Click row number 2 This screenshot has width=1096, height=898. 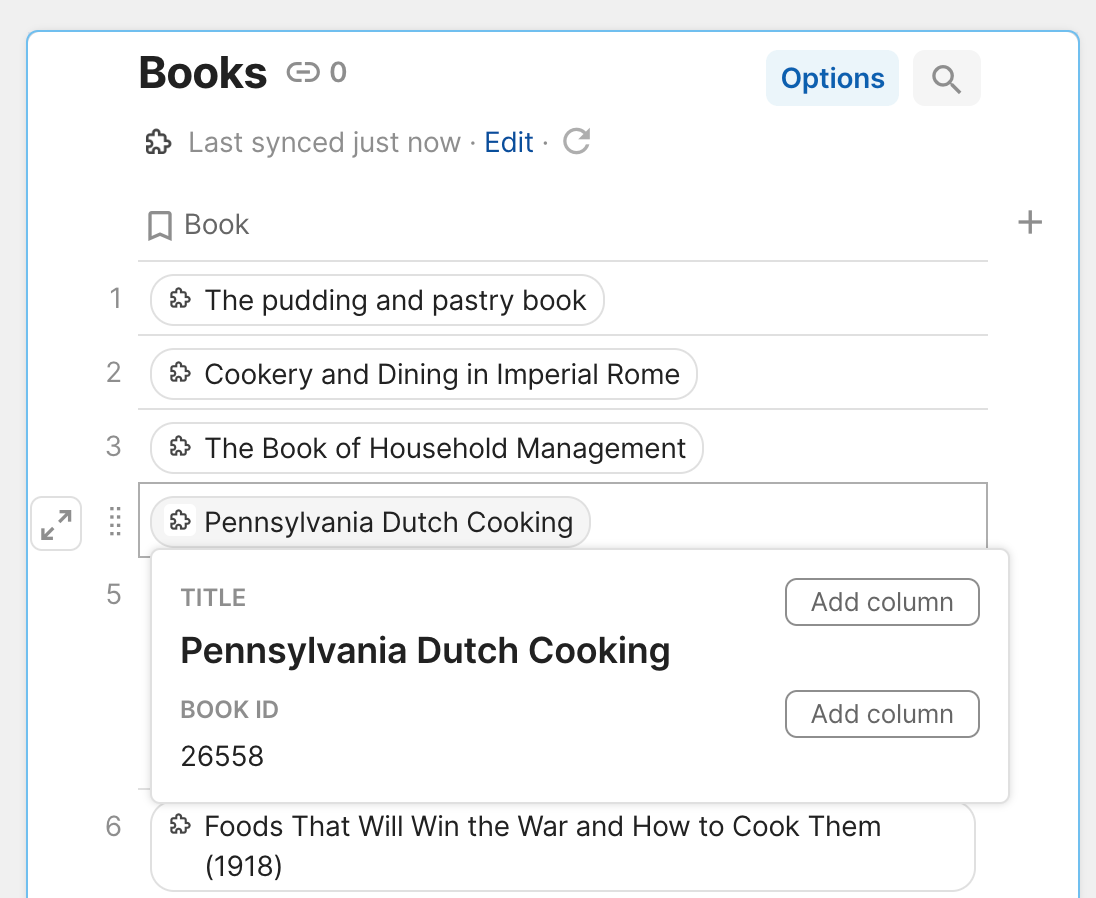(x=113, y=373)
